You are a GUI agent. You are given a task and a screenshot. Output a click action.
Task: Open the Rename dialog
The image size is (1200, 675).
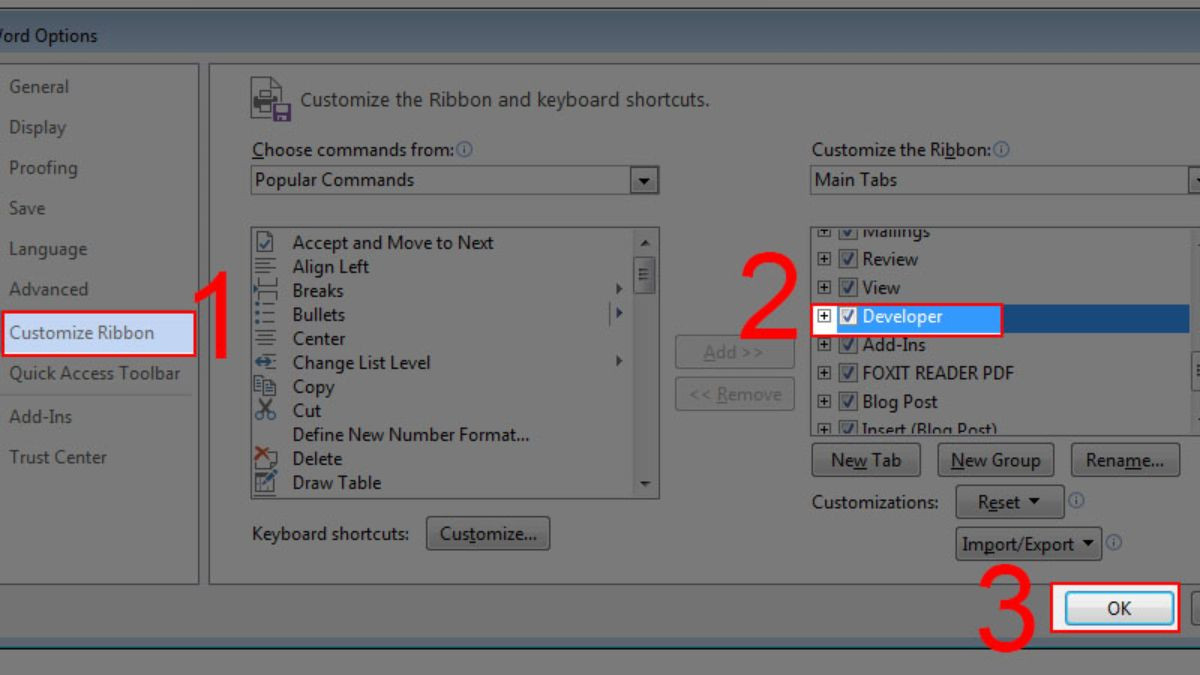[1126, 460]
